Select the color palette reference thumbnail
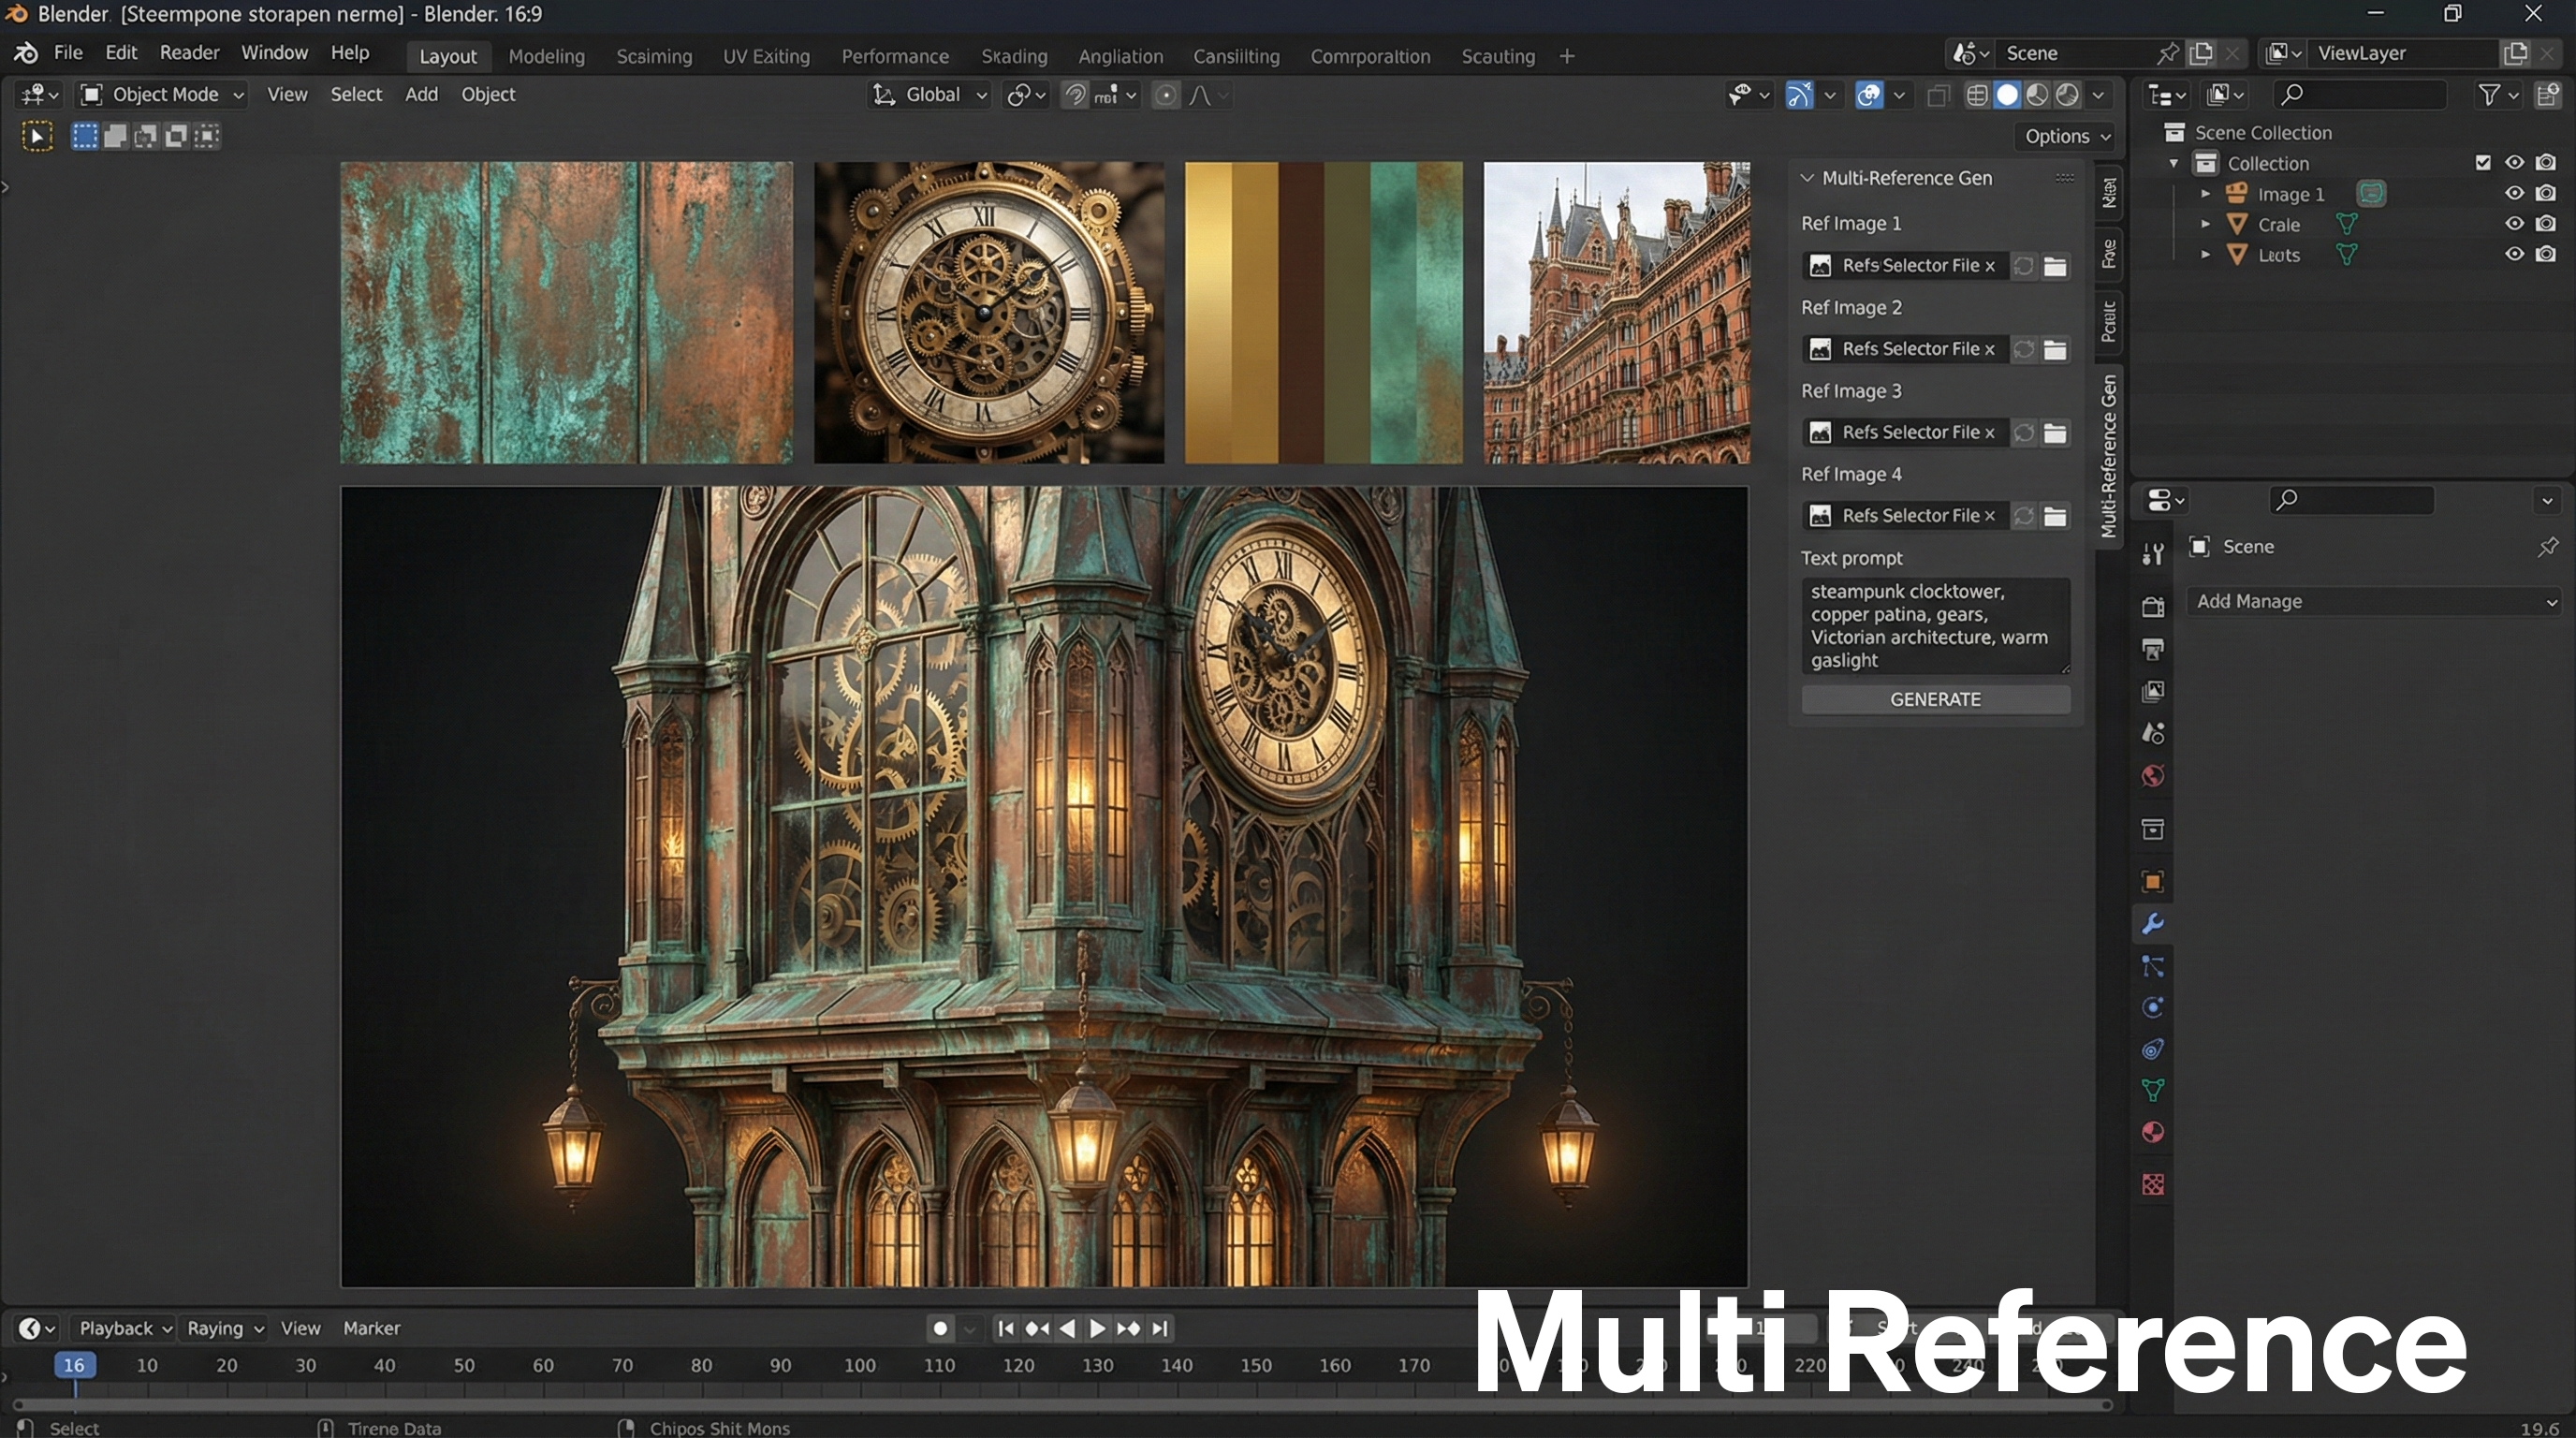This screenshot has width=2576, height=1438. [x=1323, y=312]
